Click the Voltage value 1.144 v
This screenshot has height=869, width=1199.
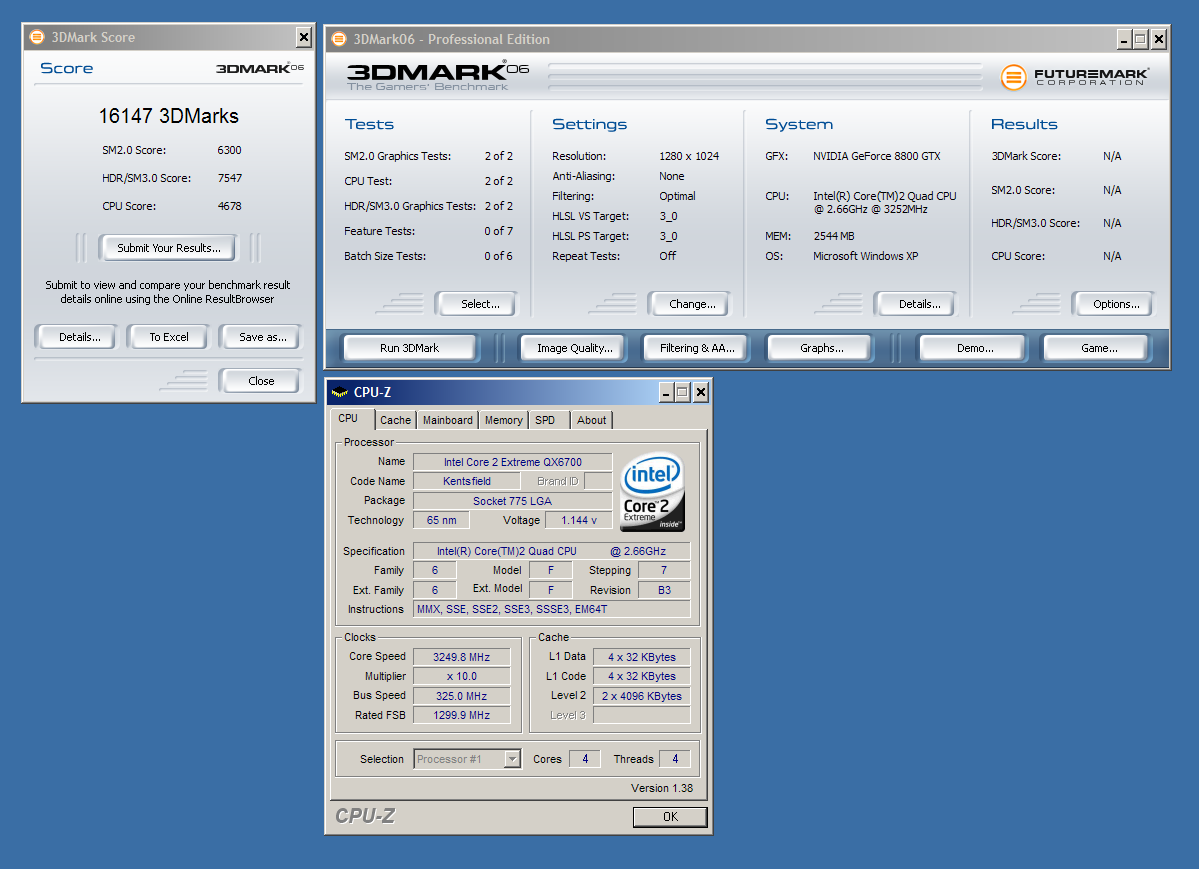click(x=579, y=520)
